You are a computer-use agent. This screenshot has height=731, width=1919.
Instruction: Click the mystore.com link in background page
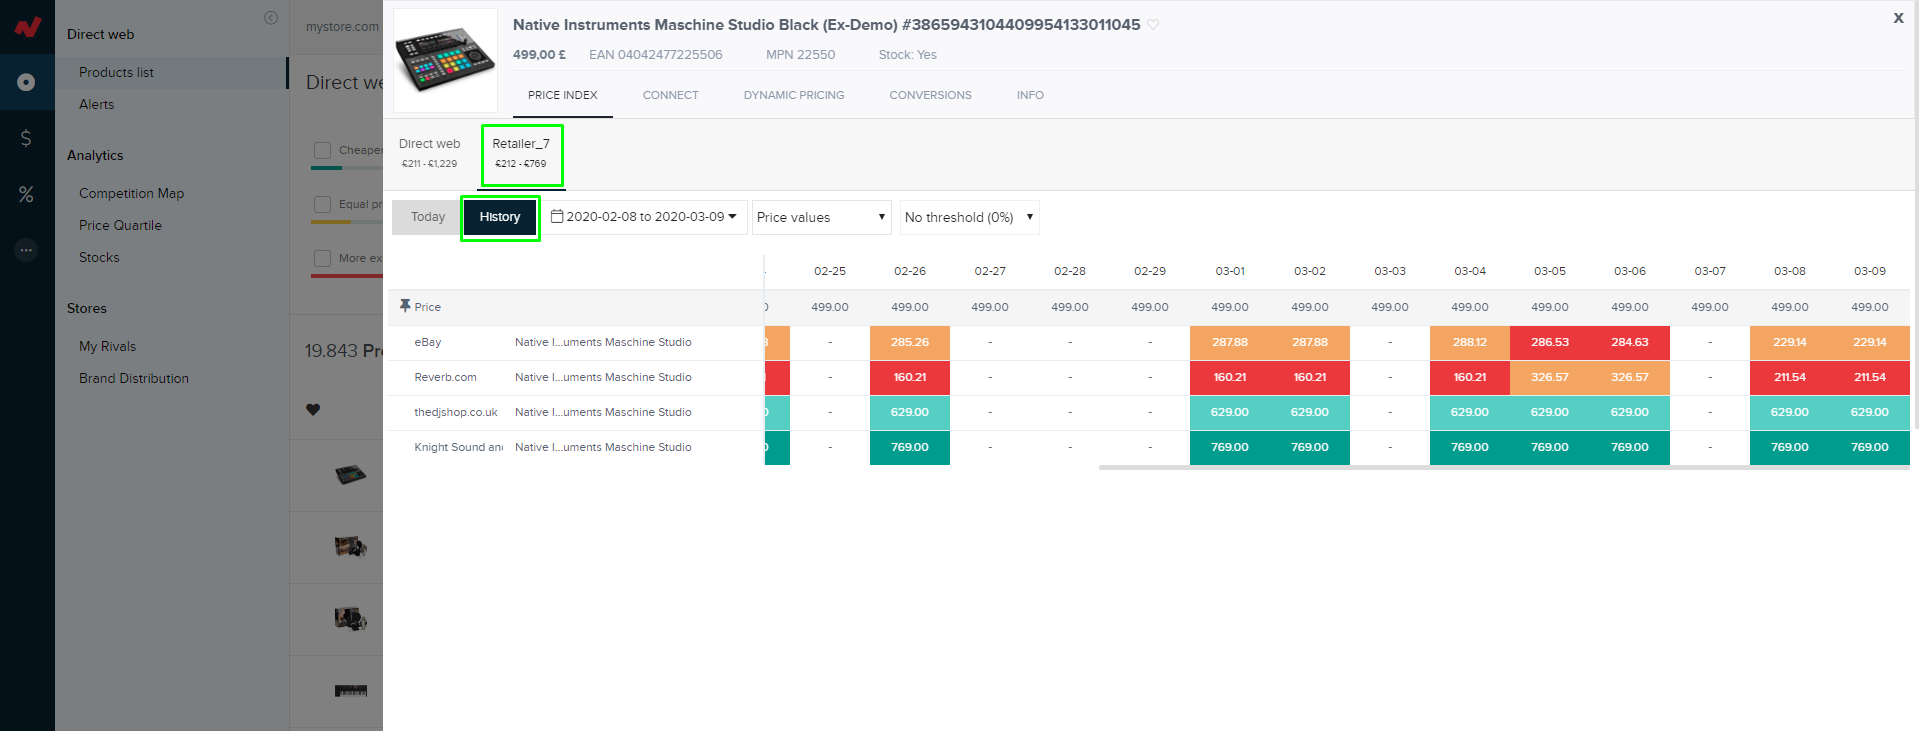[342, 27]
